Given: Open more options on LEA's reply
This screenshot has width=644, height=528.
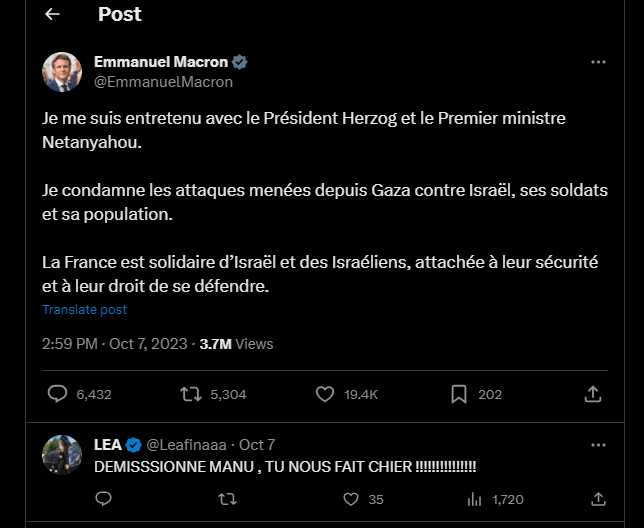Looking at the screenshot, I should click(x=598, y=444).
